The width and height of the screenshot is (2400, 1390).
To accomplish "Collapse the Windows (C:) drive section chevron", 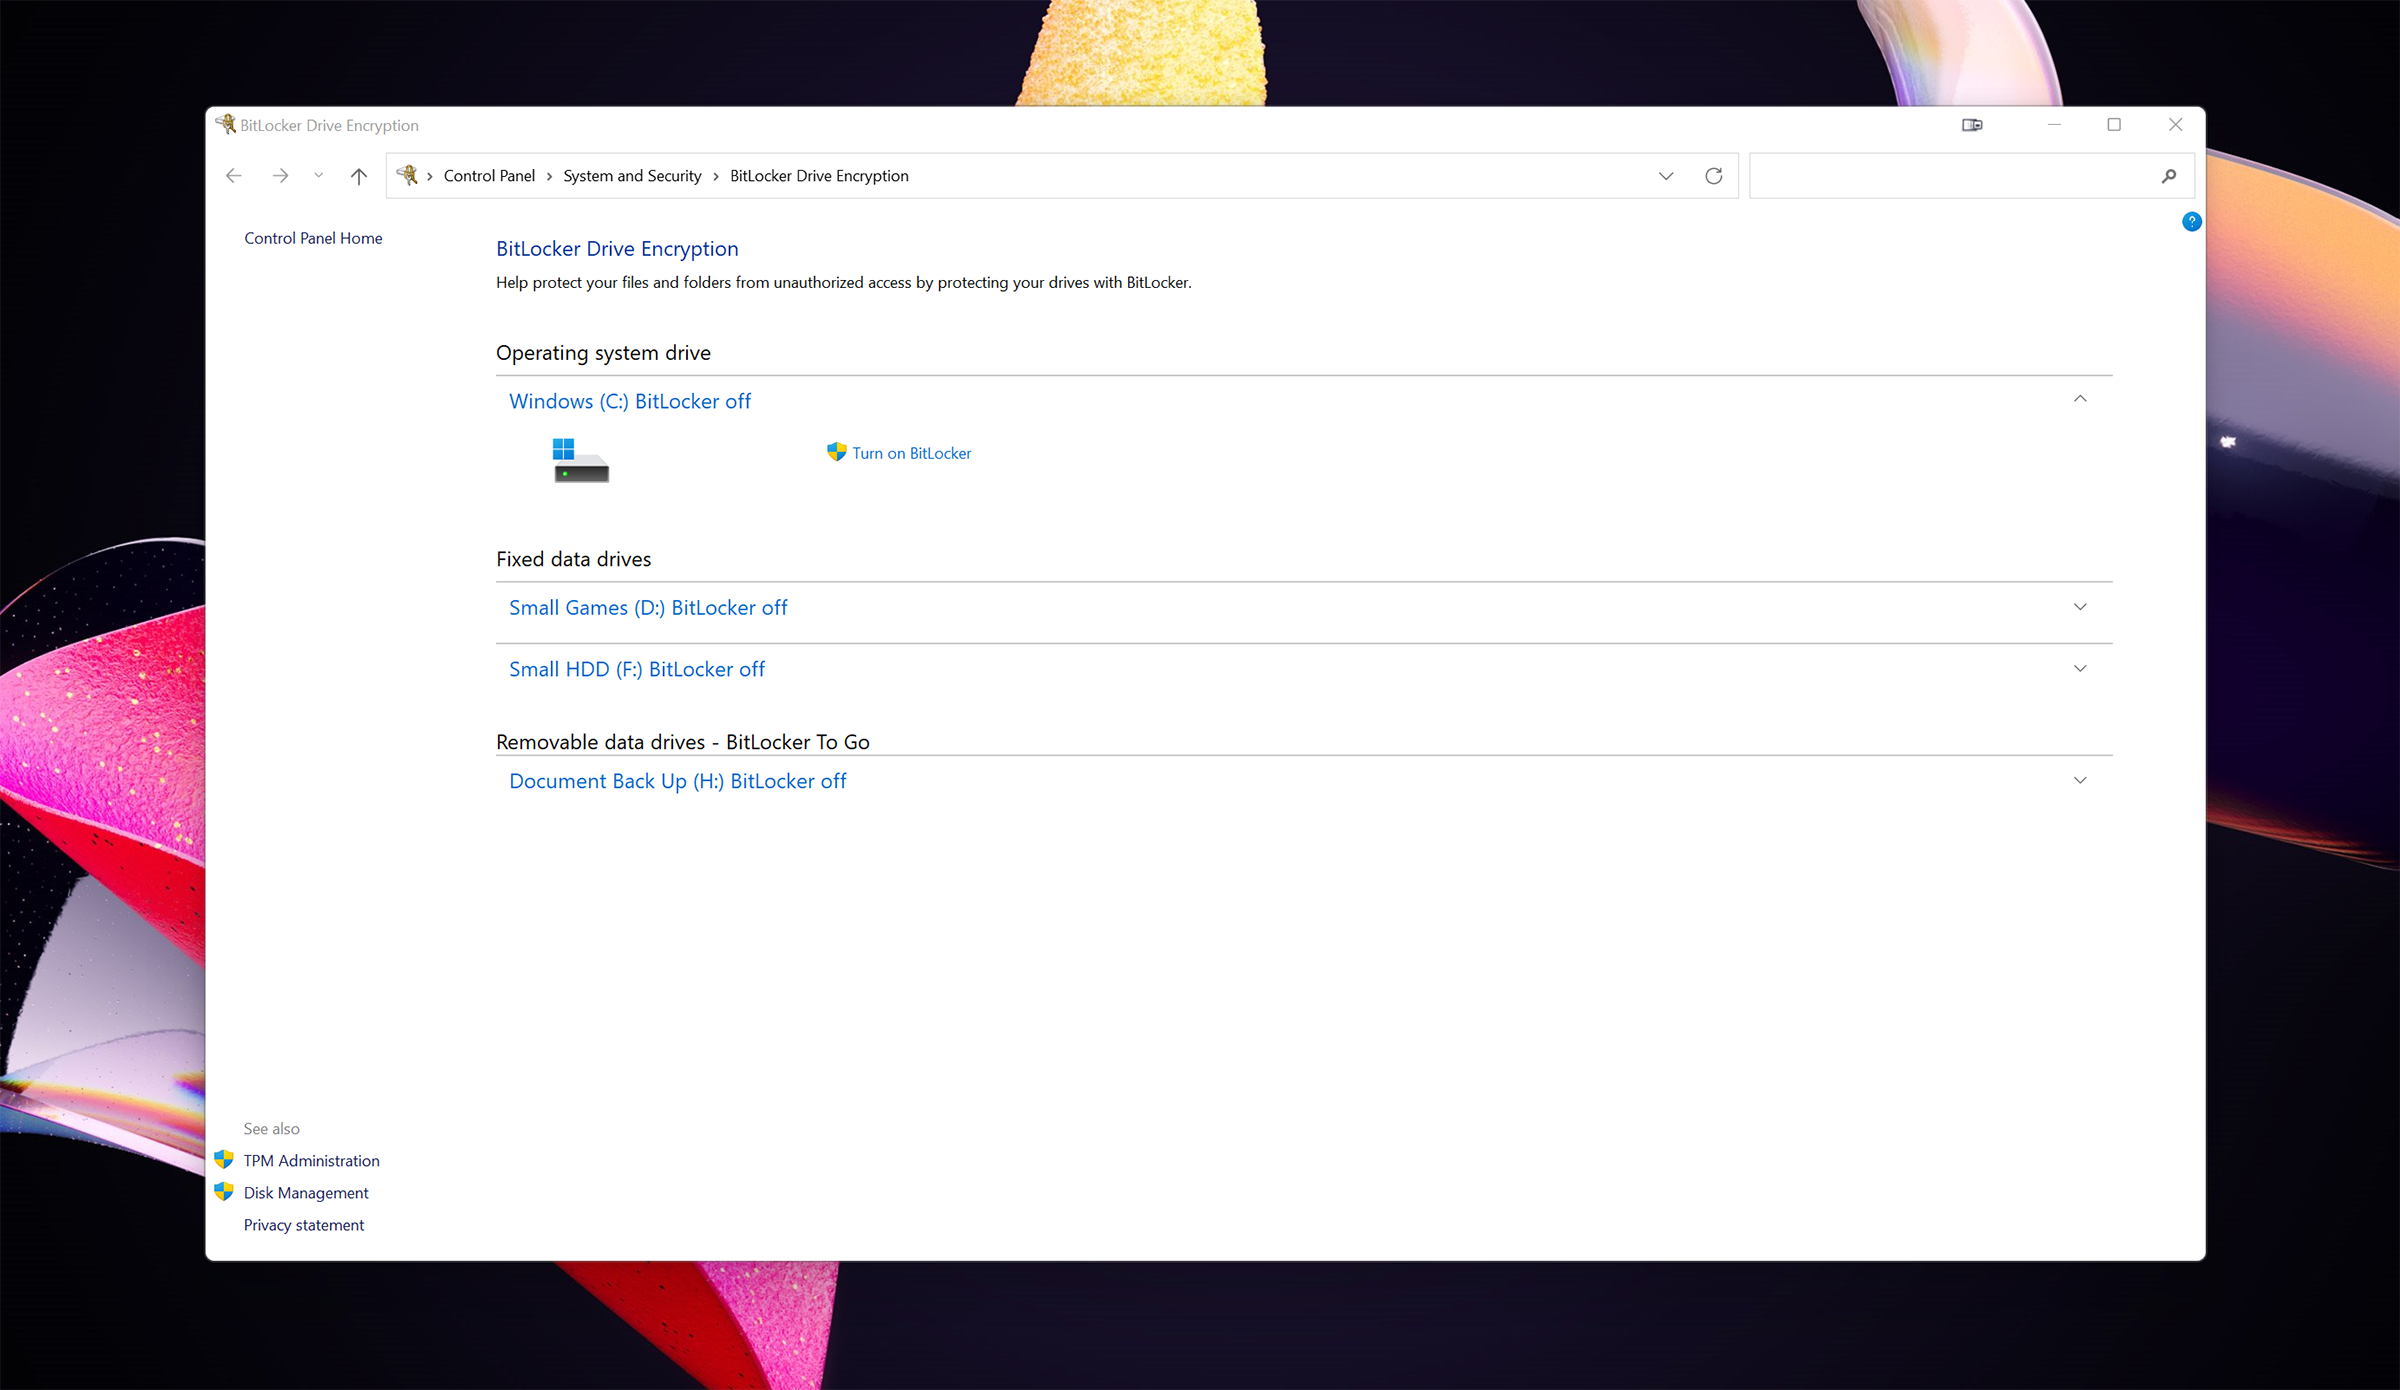I will click(2080, 399).
